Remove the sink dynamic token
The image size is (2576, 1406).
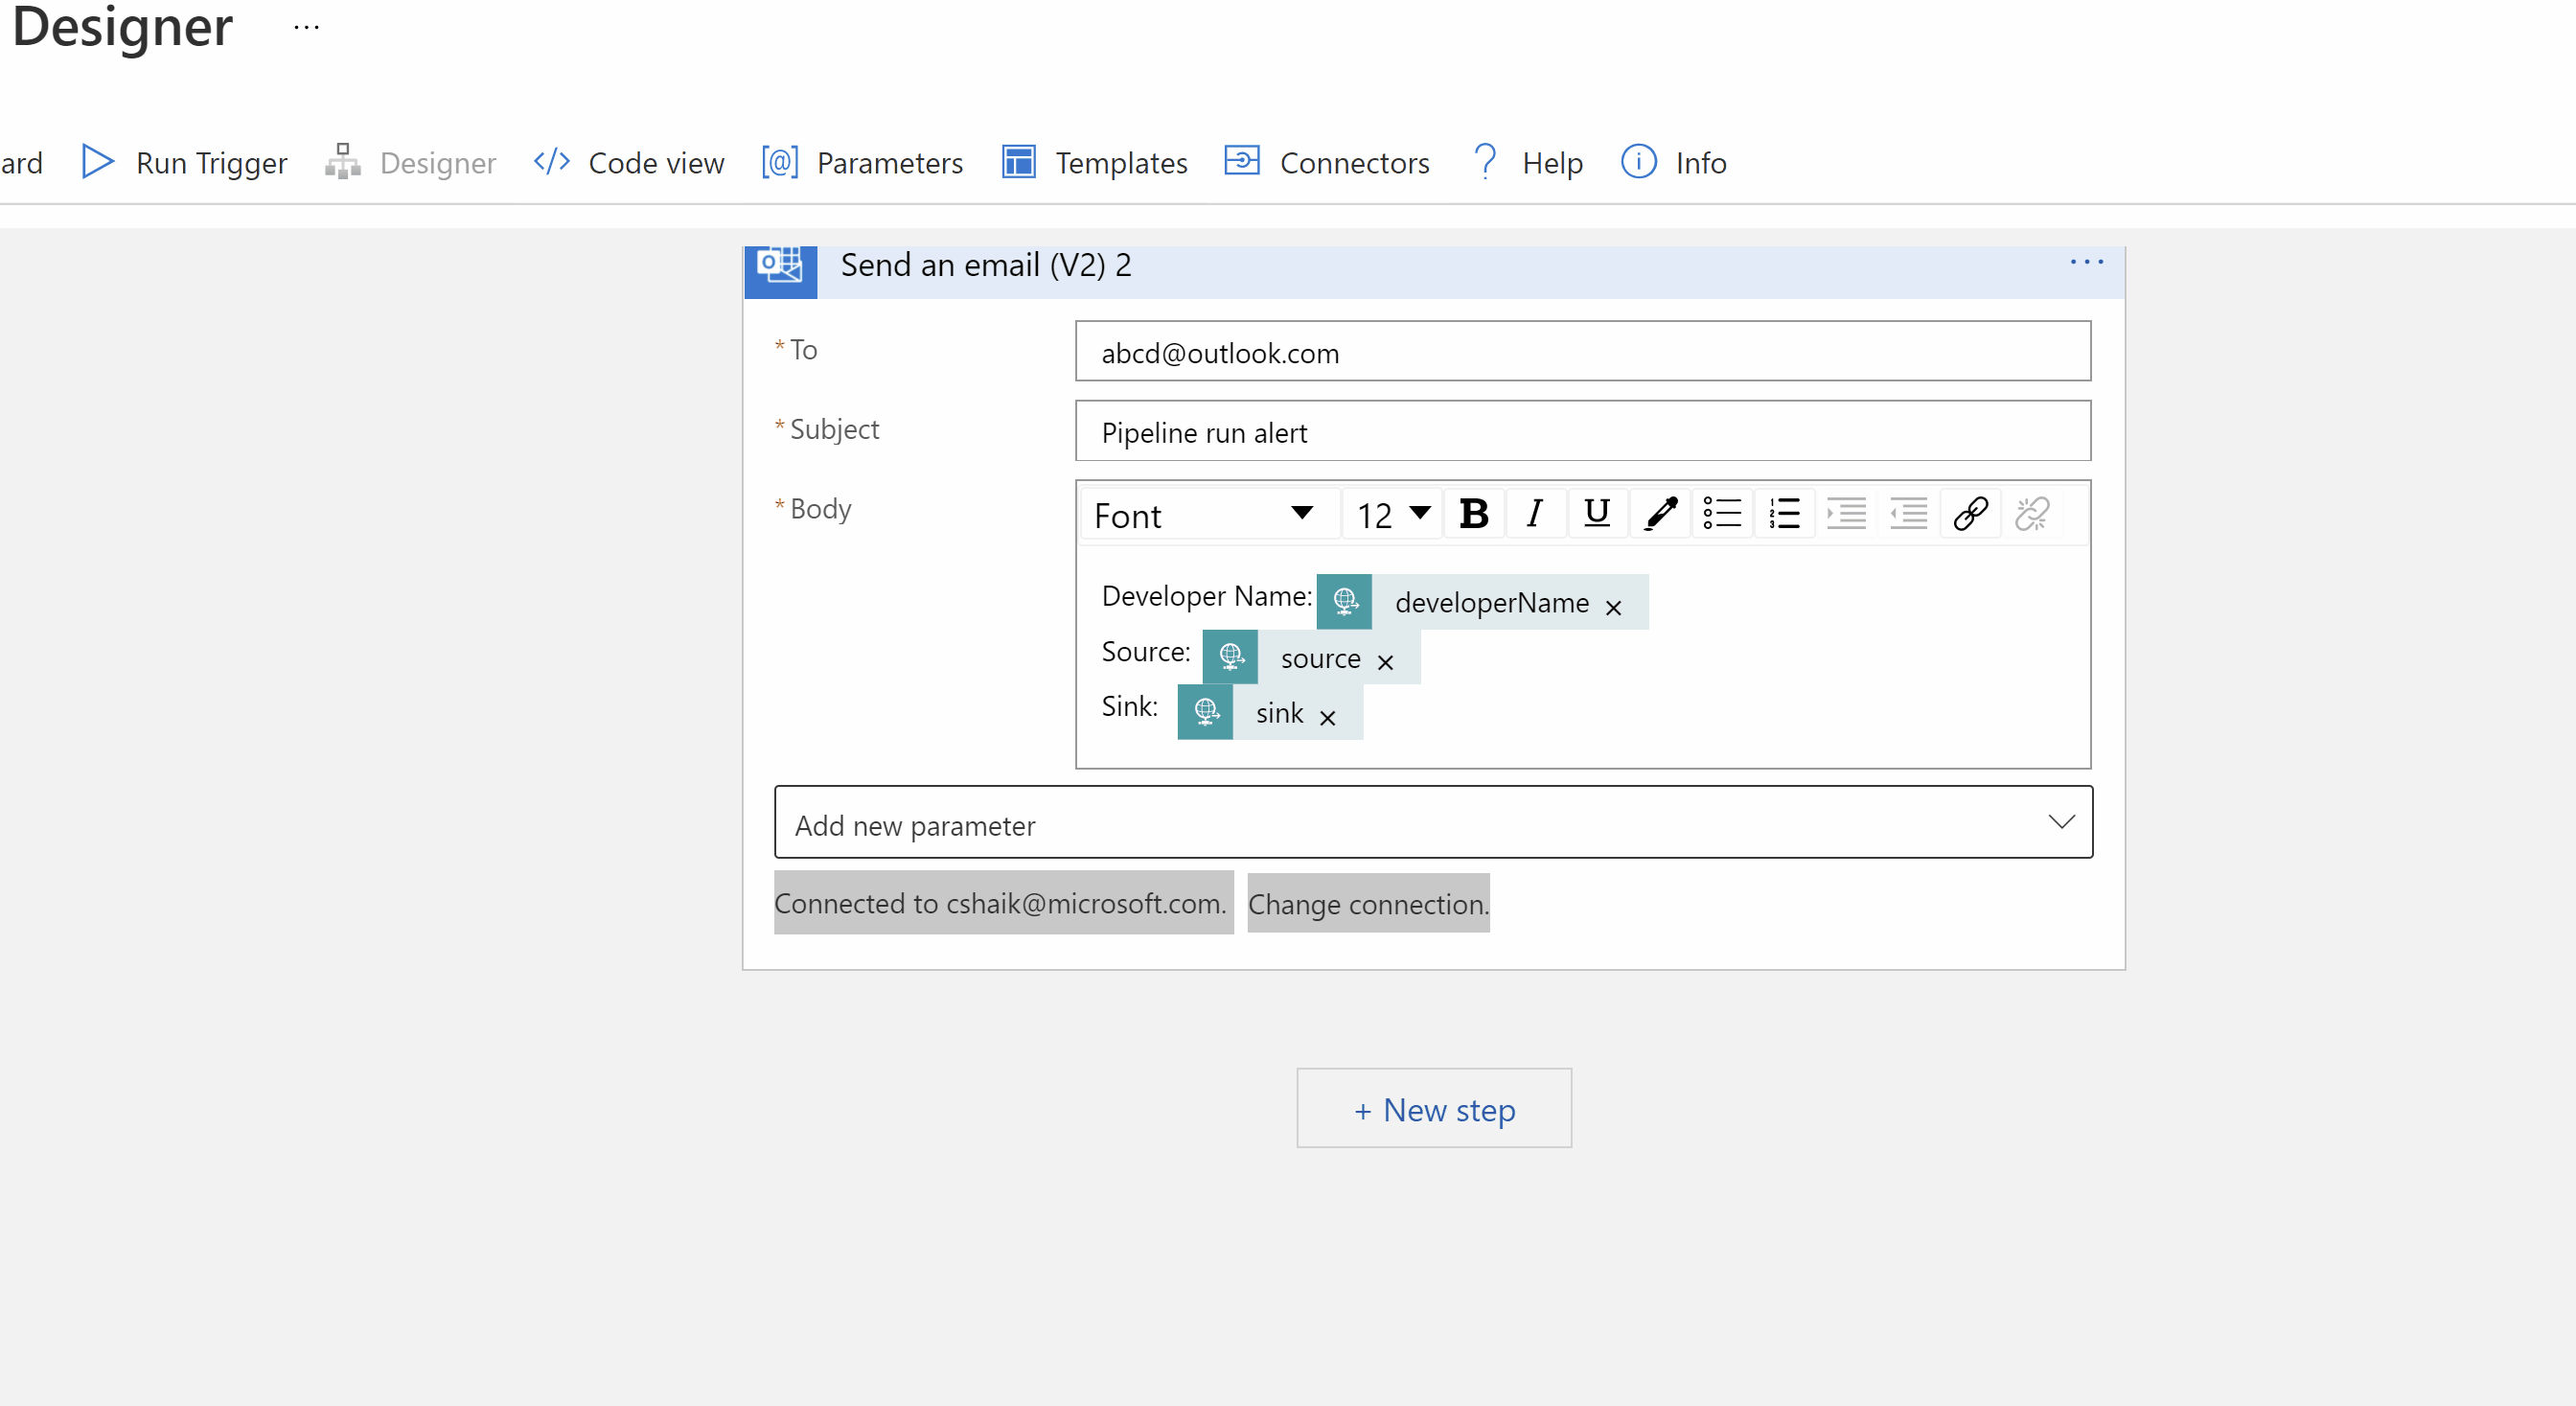coord(1326,715)
